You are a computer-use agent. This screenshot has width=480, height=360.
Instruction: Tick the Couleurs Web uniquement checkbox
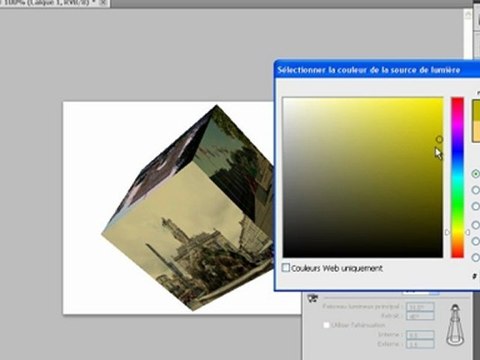(x=286, y=267)
